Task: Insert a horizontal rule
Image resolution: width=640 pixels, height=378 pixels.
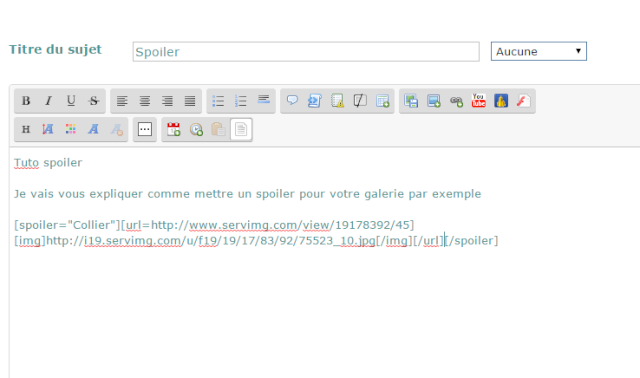Action: (264, 100)
